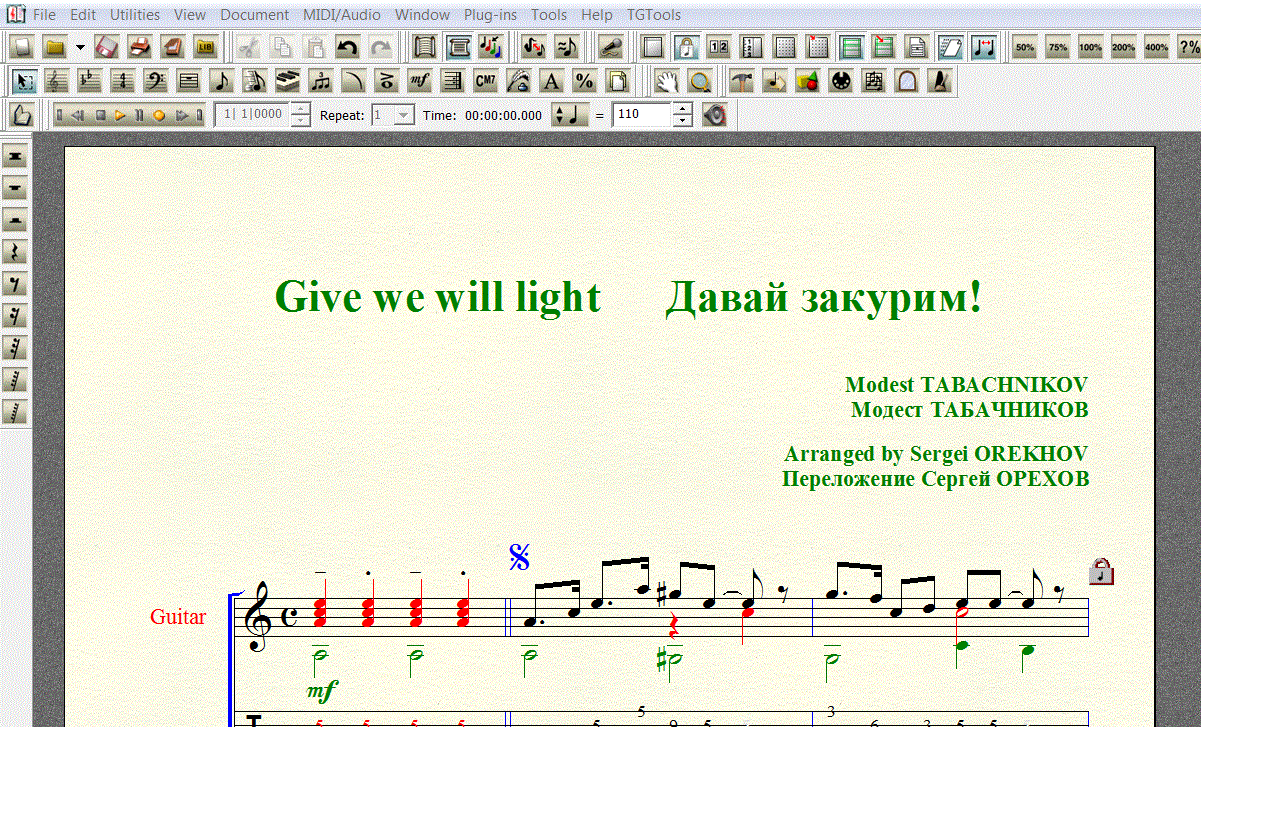Open the Utilities menu
The width and height of the screenshot is (1274, 817).
pyautogui.click(x=135, y=15)
